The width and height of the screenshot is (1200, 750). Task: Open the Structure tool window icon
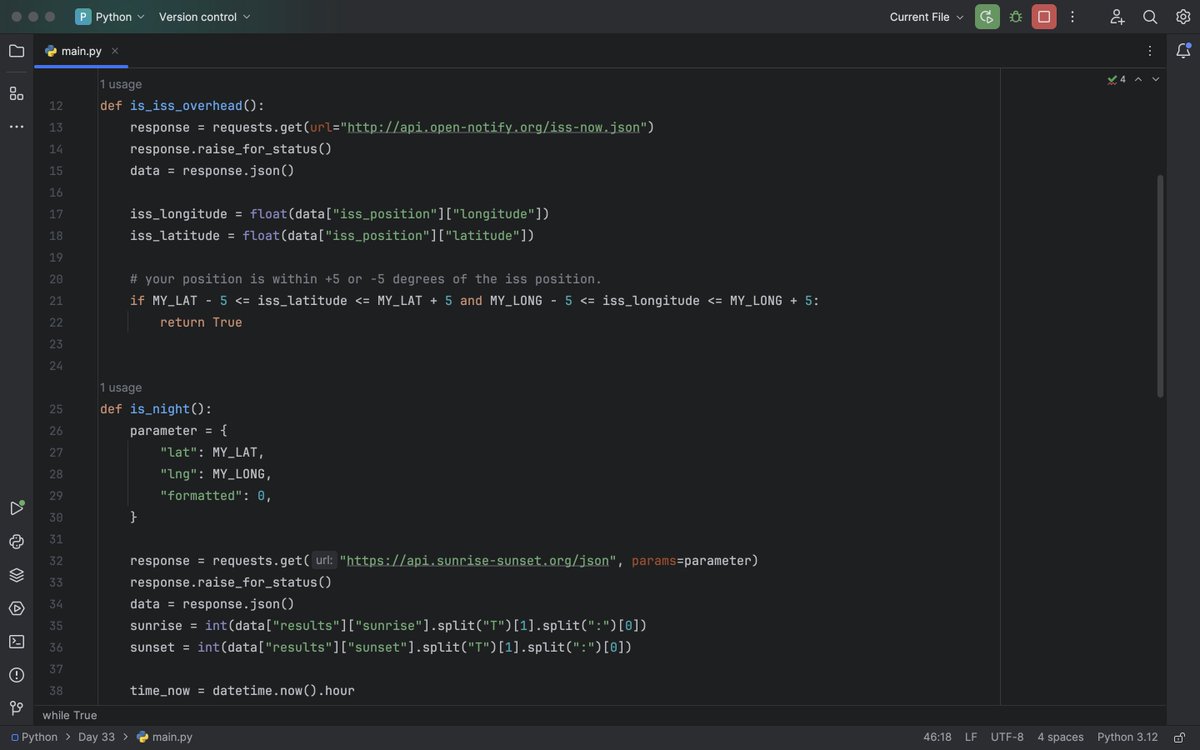(16, 93)
